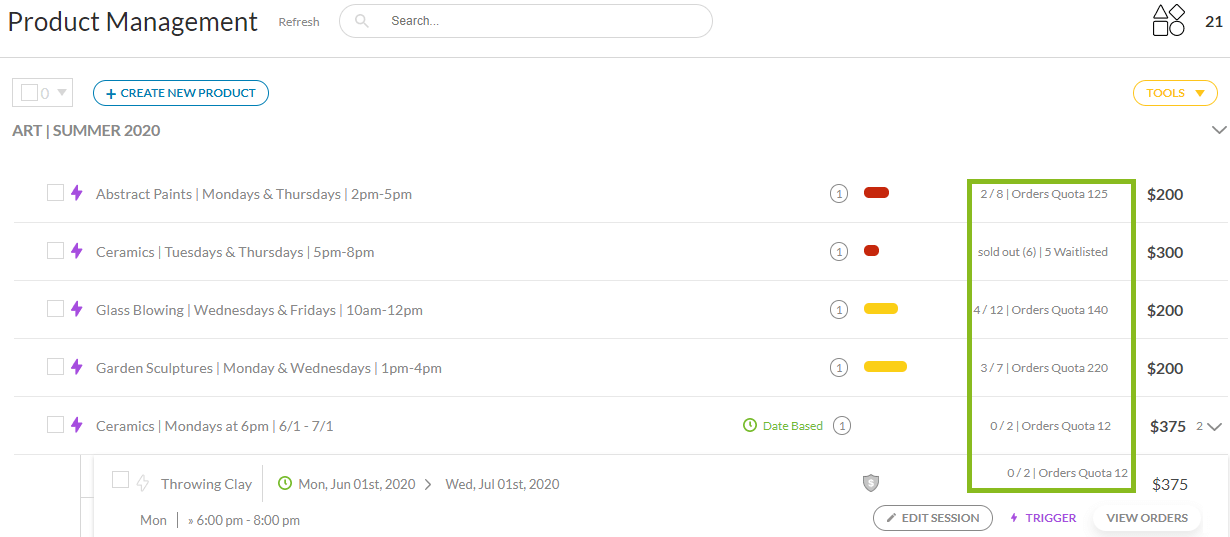The image size is (1230, 537).
Task: Focus the product search field
Action: [x=540, y=21]
